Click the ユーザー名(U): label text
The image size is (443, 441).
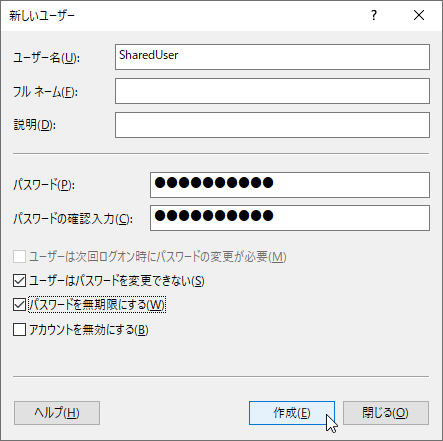point(46,58)
